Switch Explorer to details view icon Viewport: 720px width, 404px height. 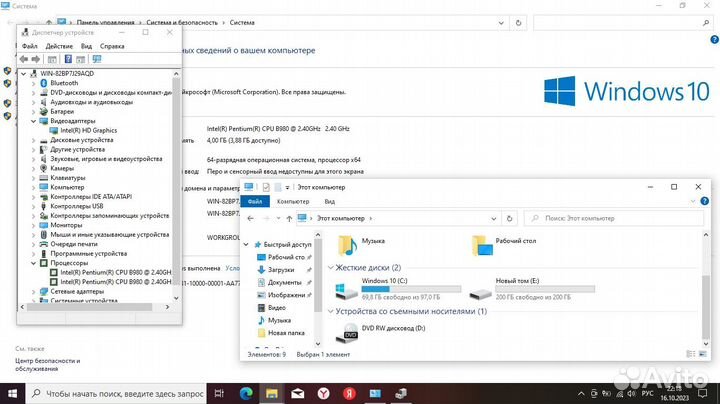coord(691,354)
